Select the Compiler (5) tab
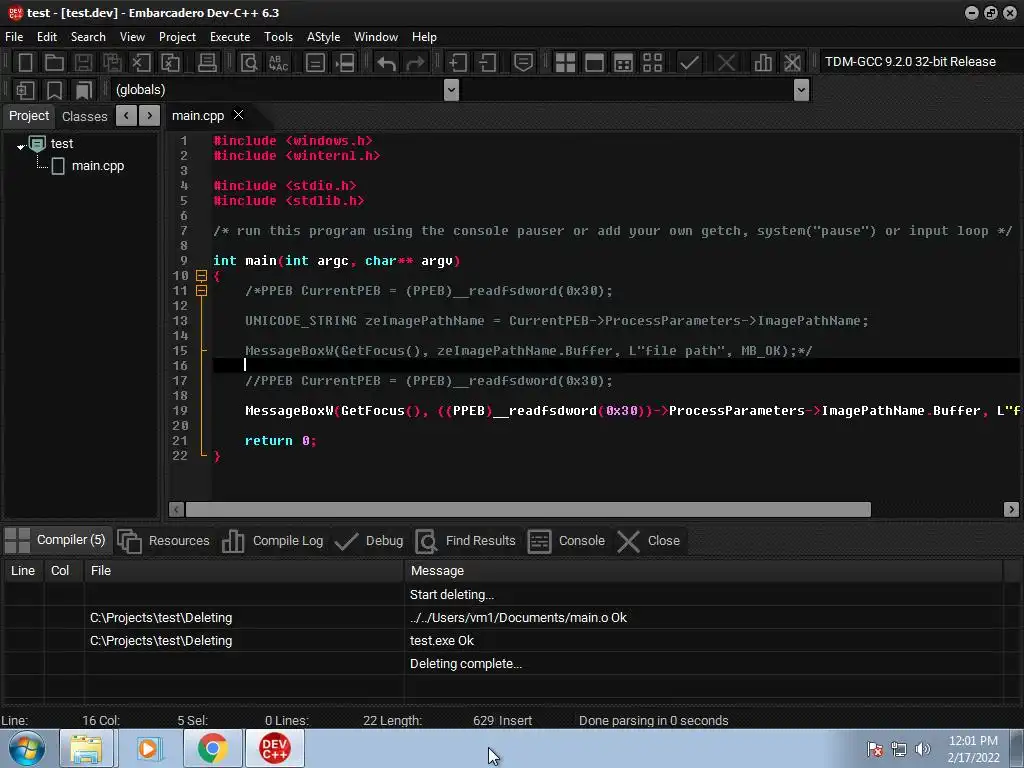1024x768 pixels. [x=56, y=540]
